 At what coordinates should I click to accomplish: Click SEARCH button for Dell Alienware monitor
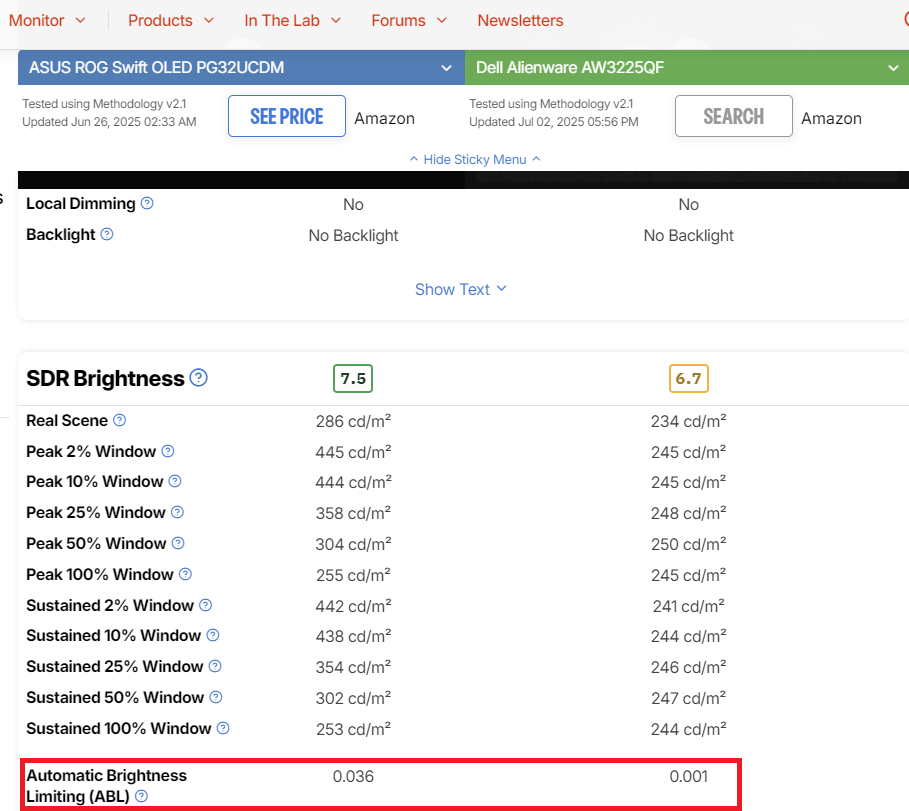pyautogui.click(x=734, y=116)
